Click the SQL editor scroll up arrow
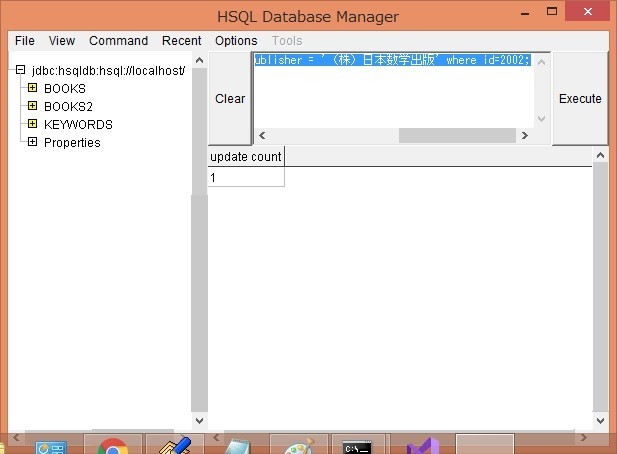 pyautogui.click(x=541, y=62)
